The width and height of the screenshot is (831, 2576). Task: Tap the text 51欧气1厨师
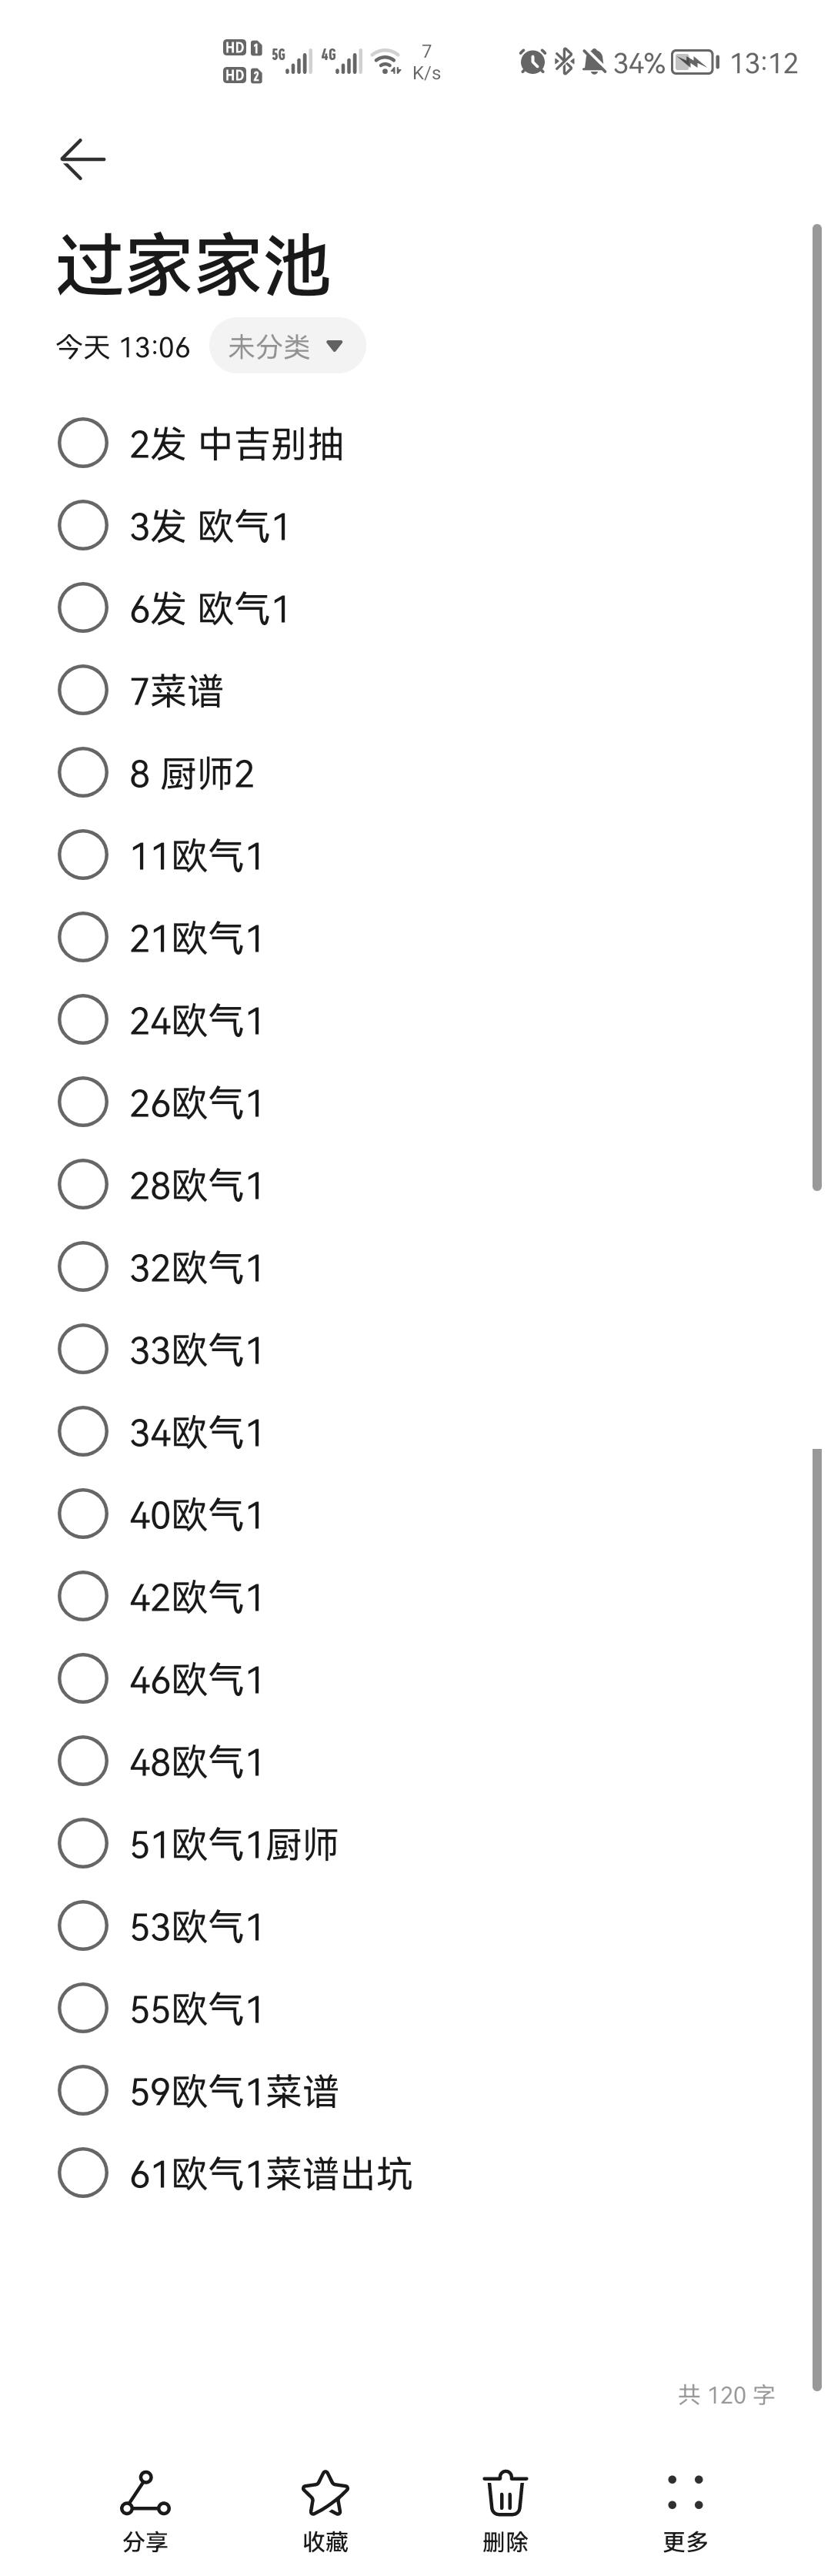coord(234,1845)
